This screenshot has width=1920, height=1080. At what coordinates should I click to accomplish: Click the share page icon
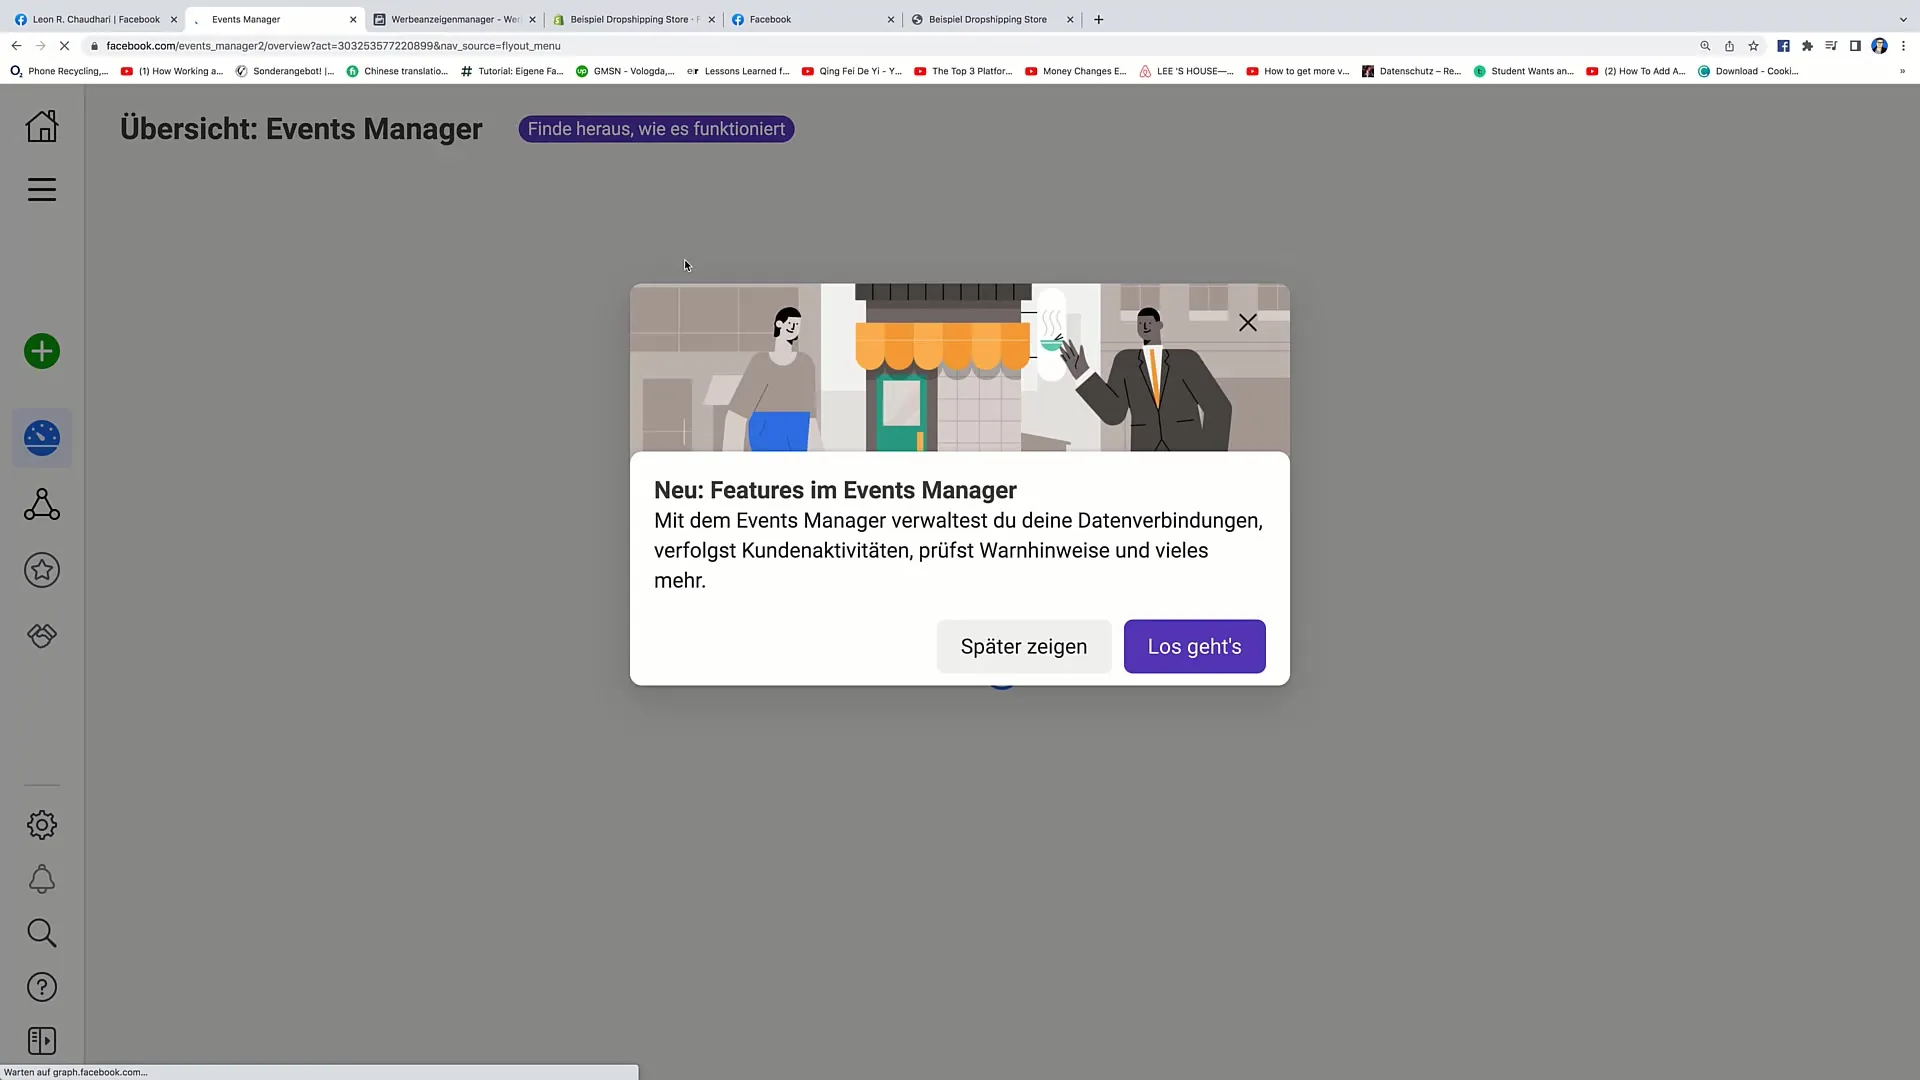[1729, 46]
